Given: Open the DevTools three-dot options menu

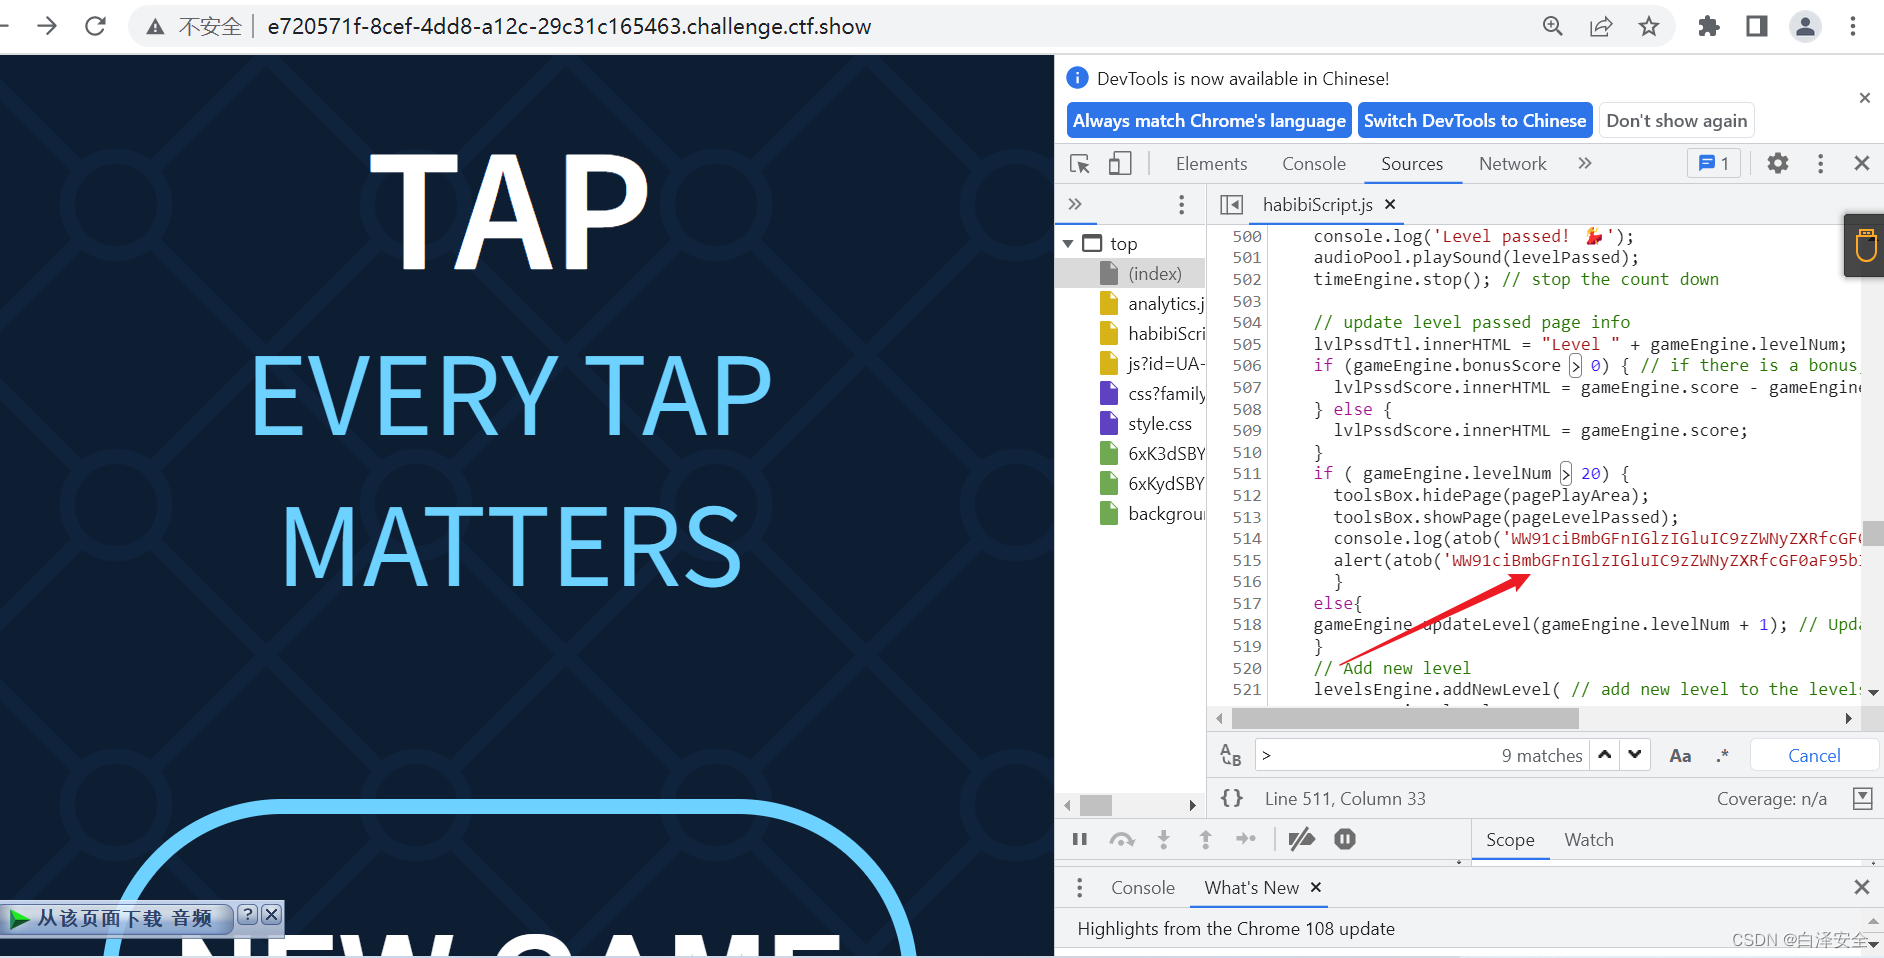Looking at the screenshot, I should [1820, 163].
